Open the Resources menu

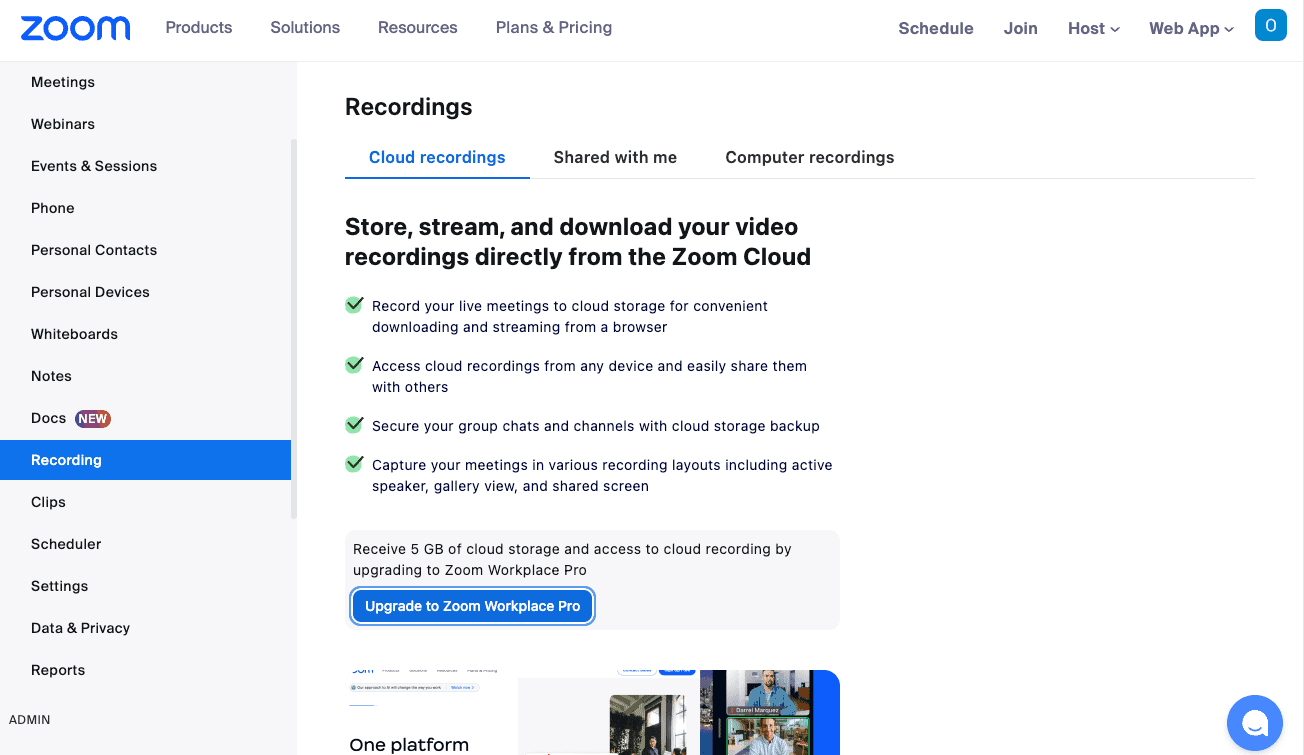point(417,28)
